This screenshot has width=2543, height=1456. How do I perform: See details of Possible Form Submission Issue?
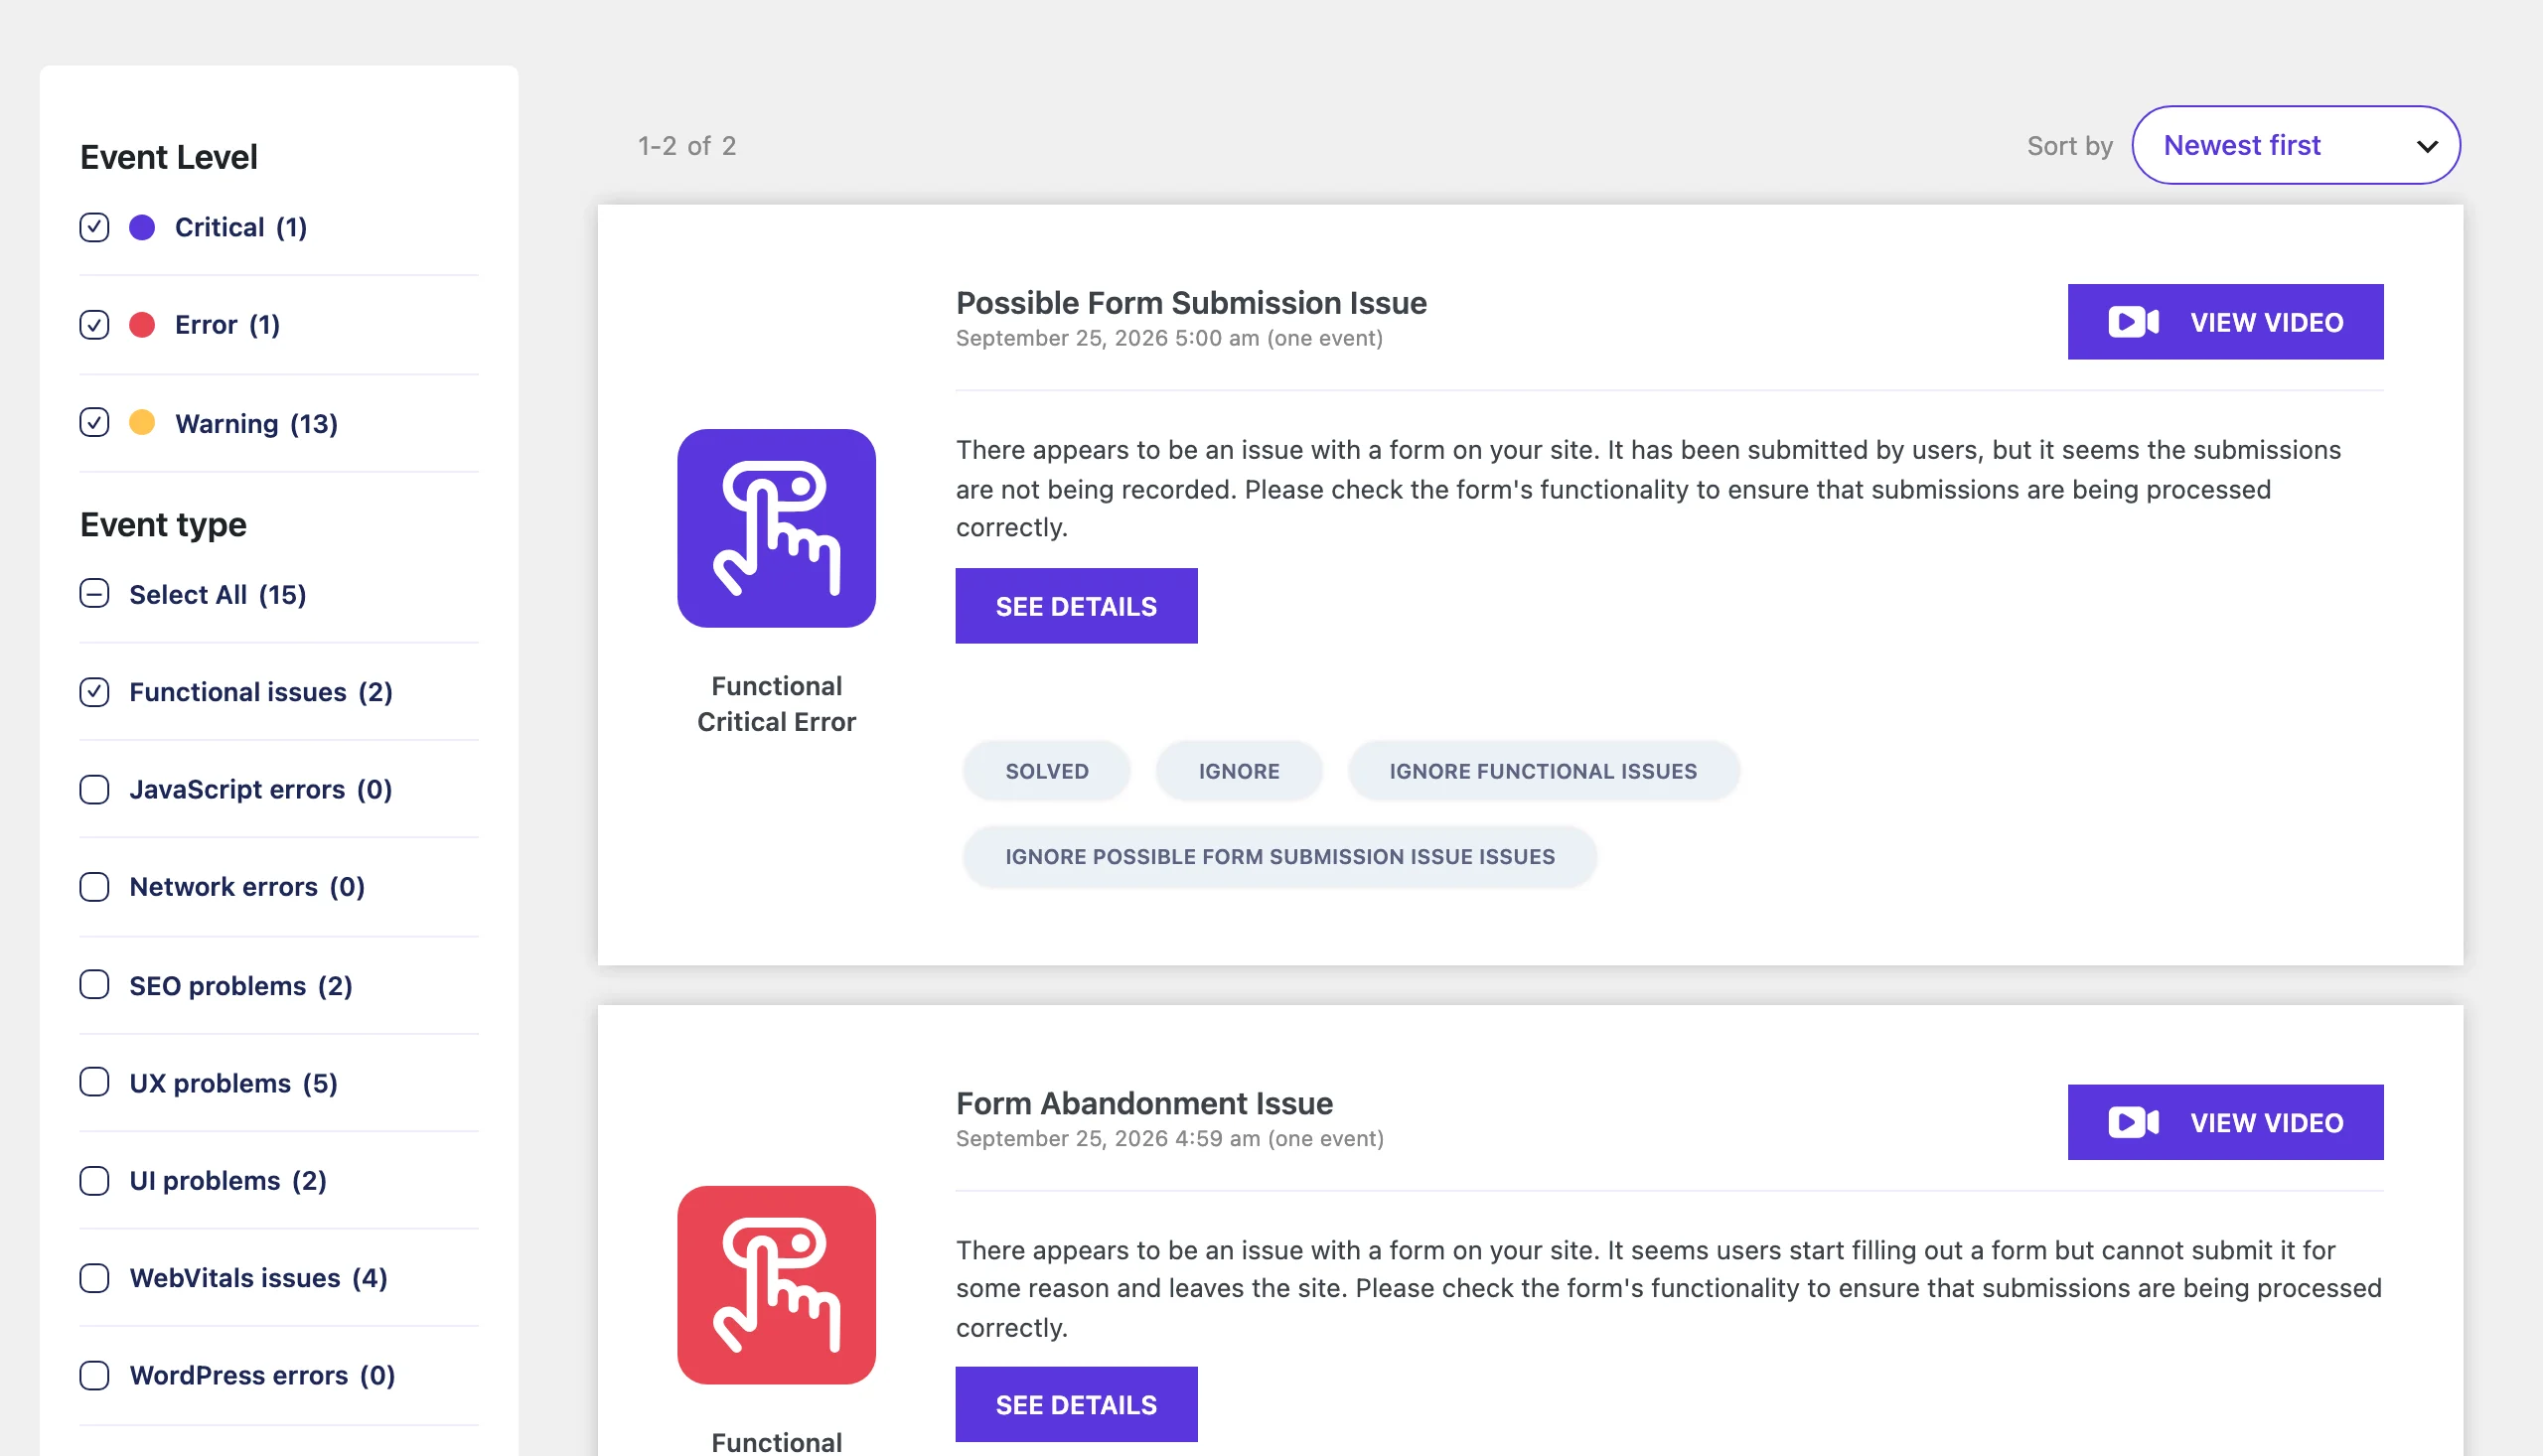(1076, 606)
